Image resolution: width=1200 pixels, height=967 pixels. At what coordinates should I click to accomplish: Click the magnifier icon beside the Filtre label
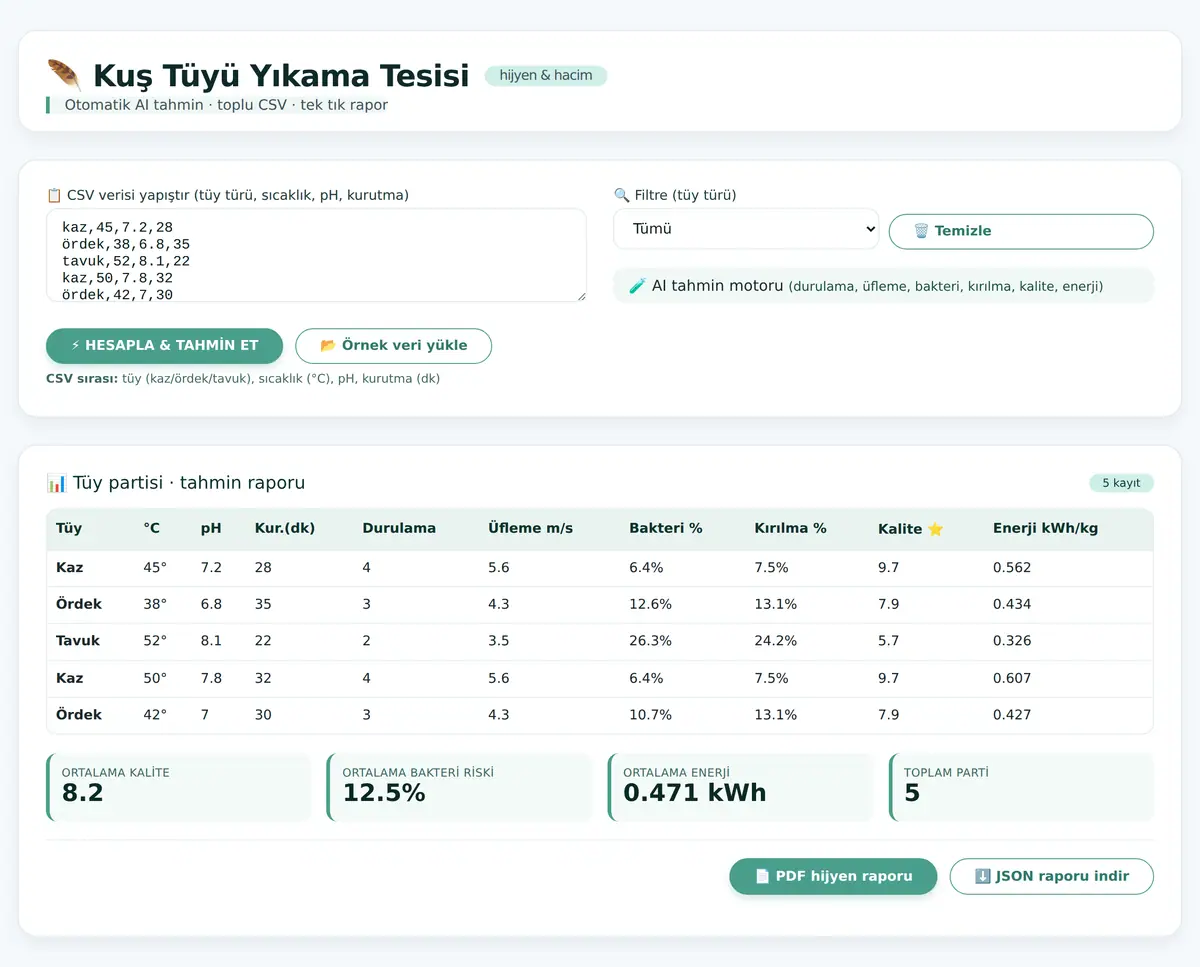click(621, 195)
